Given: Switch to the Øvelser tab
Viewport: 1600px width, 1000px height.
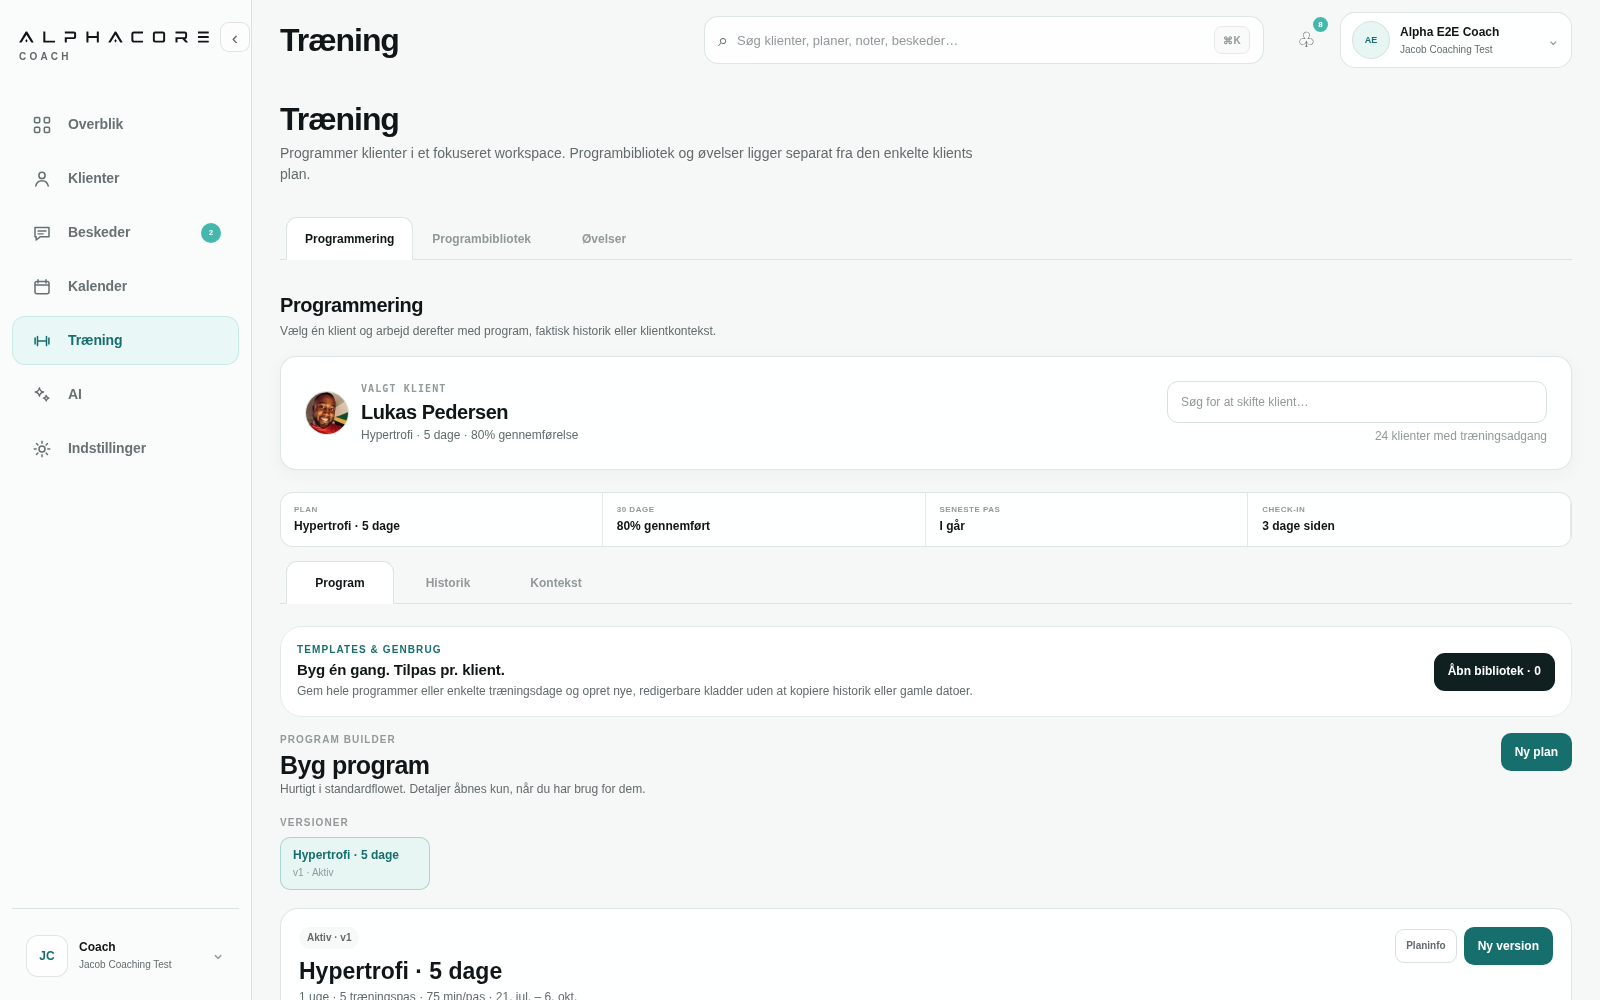Looking at the screenshot, I should coord(604,239).
